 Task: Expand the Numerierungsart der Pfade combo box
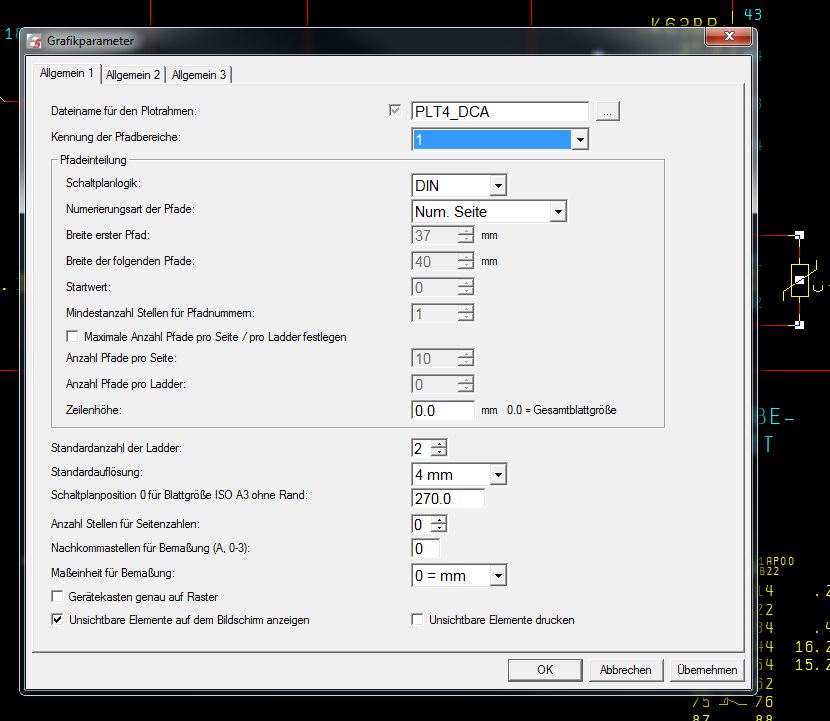point(558,212)
